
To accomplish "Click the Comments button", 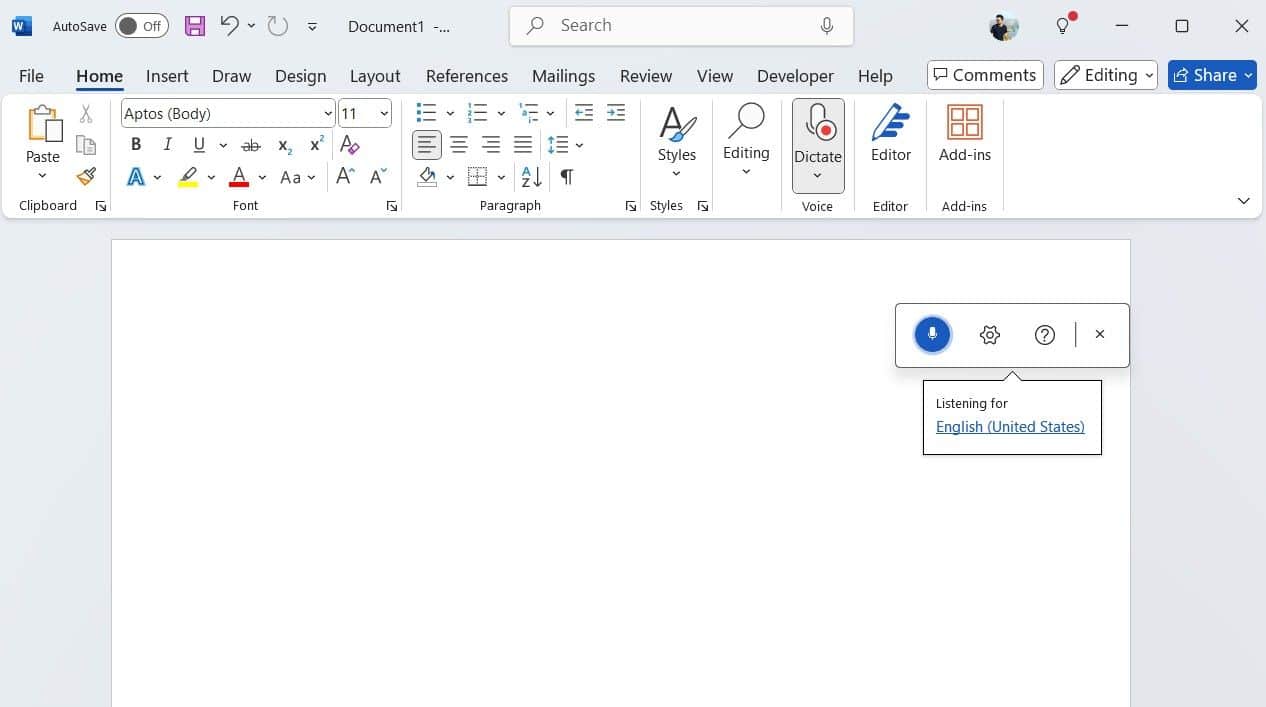I will (984, 74).
